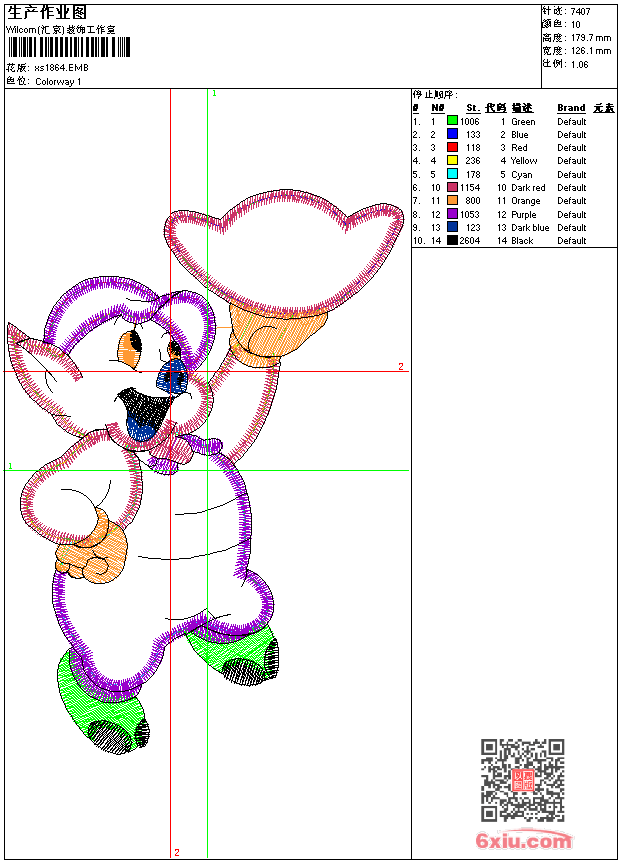Select the 'Red' description text
Image resolution: width=620 pixels, height=860 pixels.
coord(519,148)
